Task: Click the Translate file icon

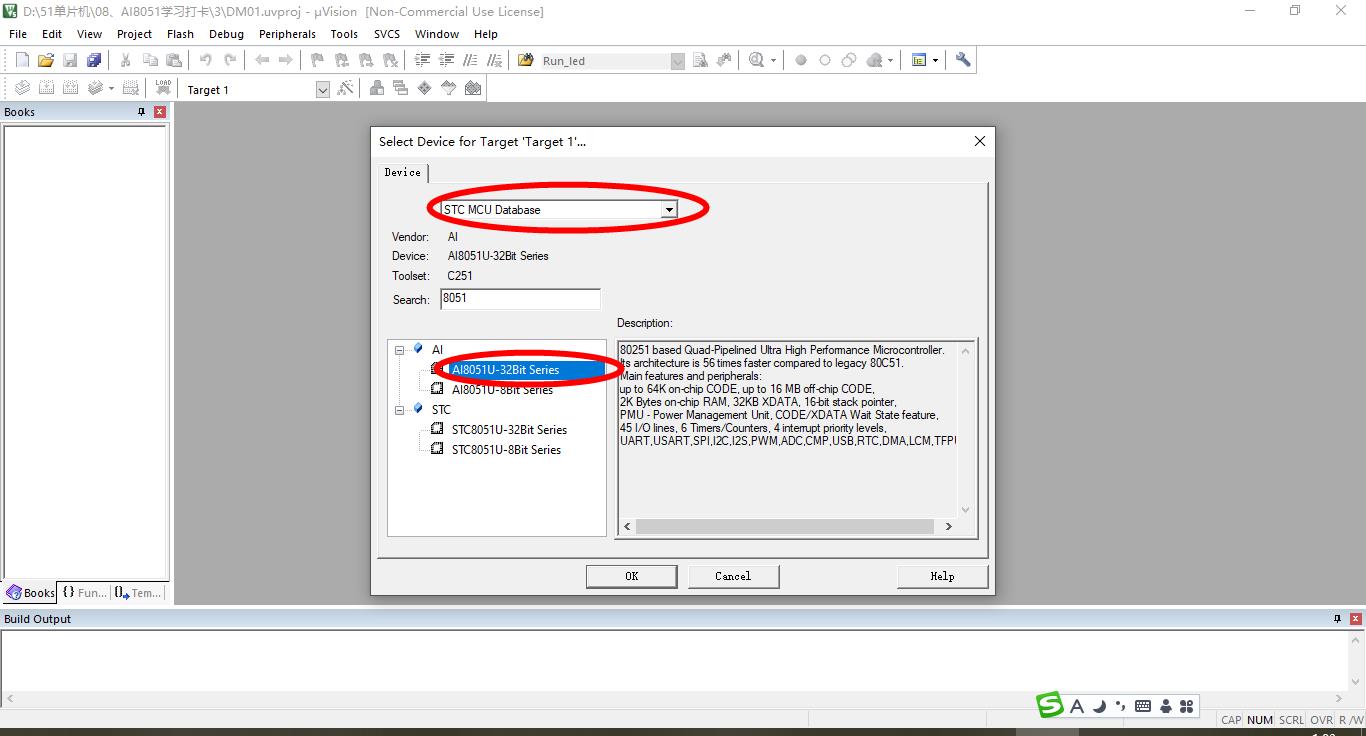Action: tap(22, 88)
